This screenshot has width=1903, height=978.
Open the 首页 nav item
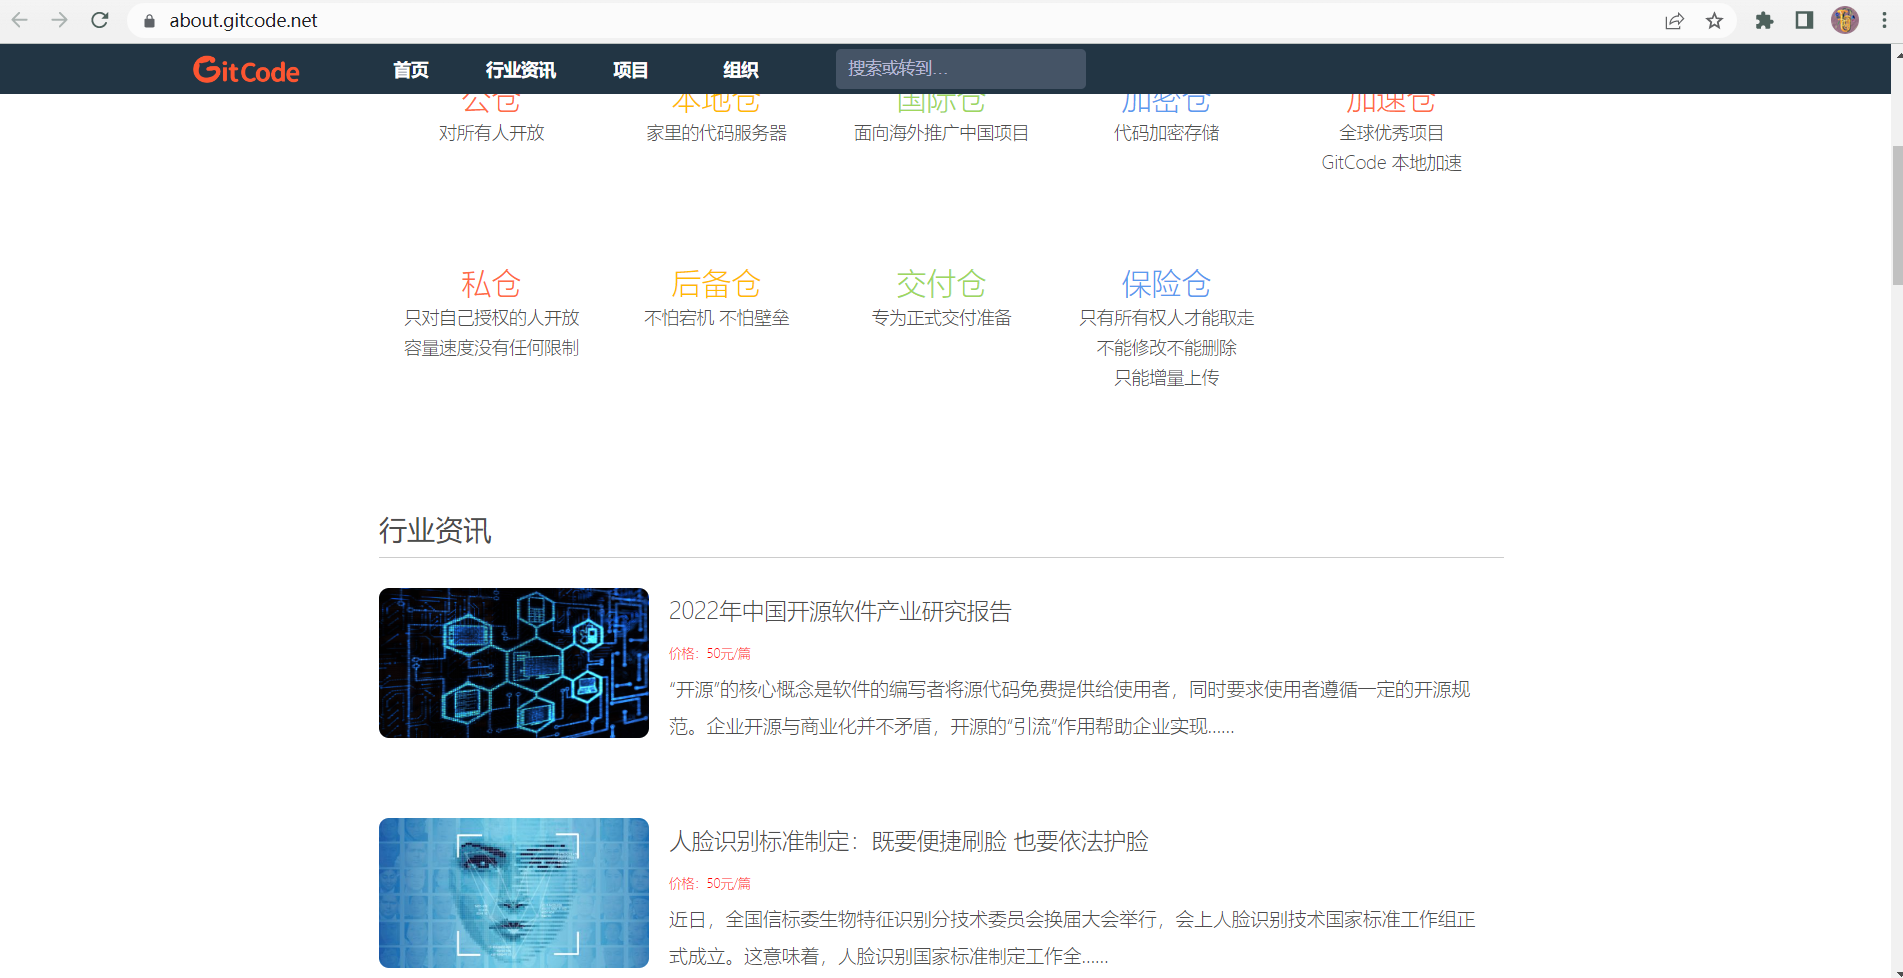411,70
